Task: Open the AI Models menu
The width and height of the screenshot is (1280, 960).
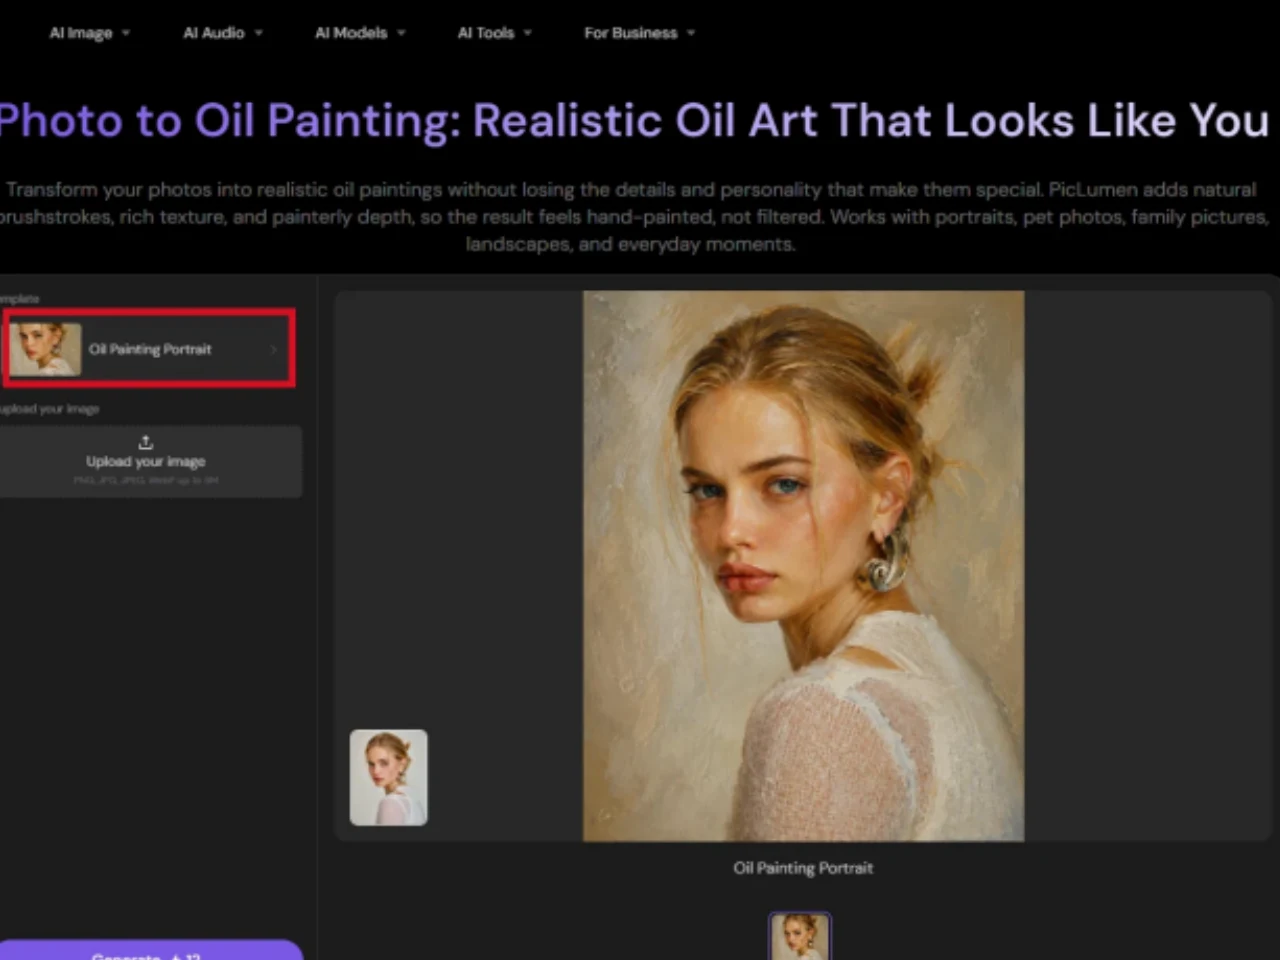Action: coord(360,33)
